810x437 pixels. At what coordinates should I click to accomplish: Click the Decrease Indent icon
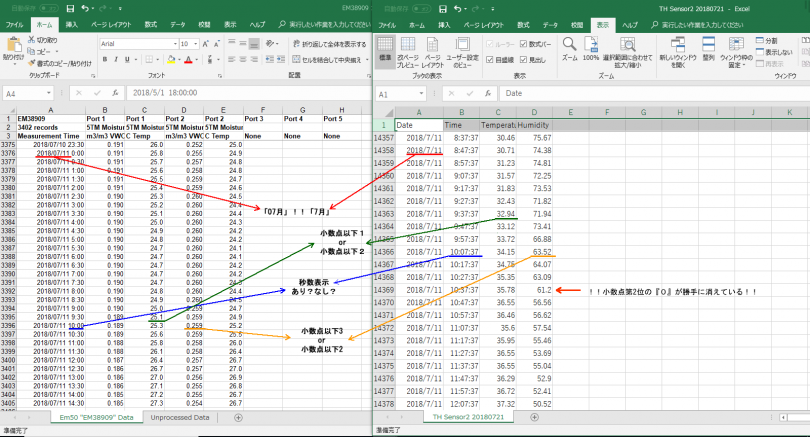[x=270, y=59]
